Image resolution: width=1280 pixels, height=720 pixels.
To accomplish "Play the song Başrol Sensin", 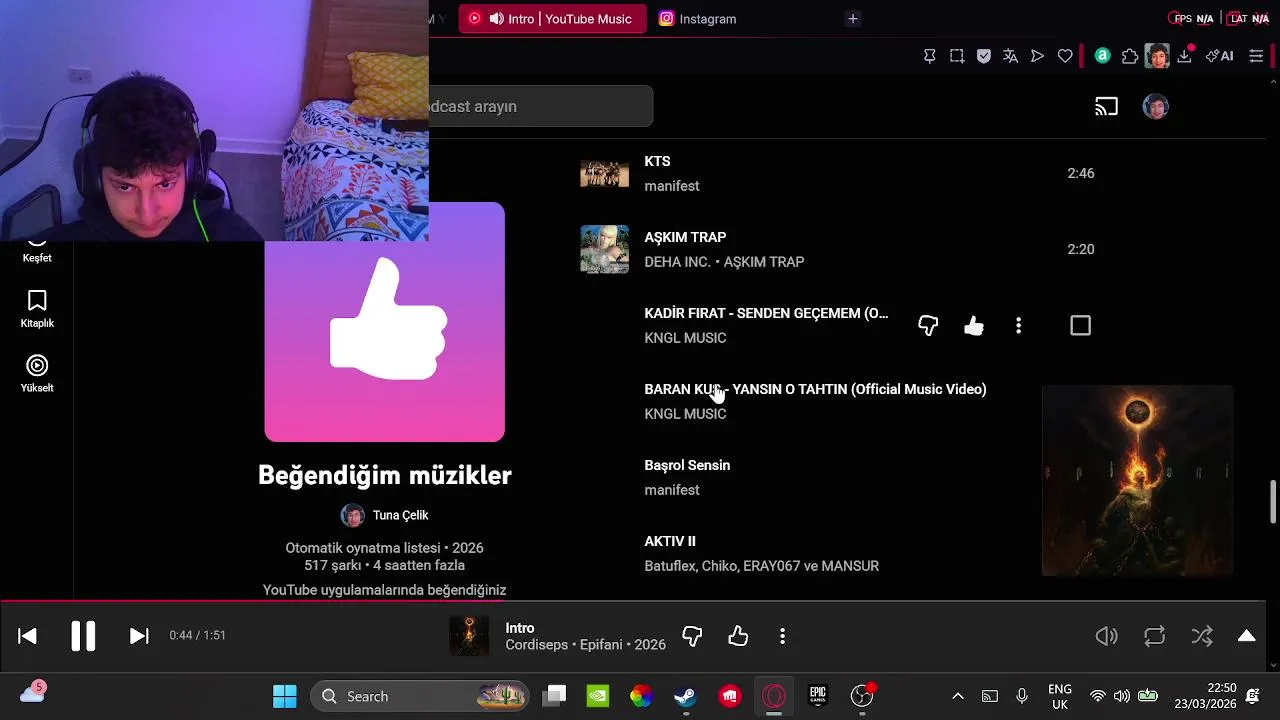I will (687, 465).
